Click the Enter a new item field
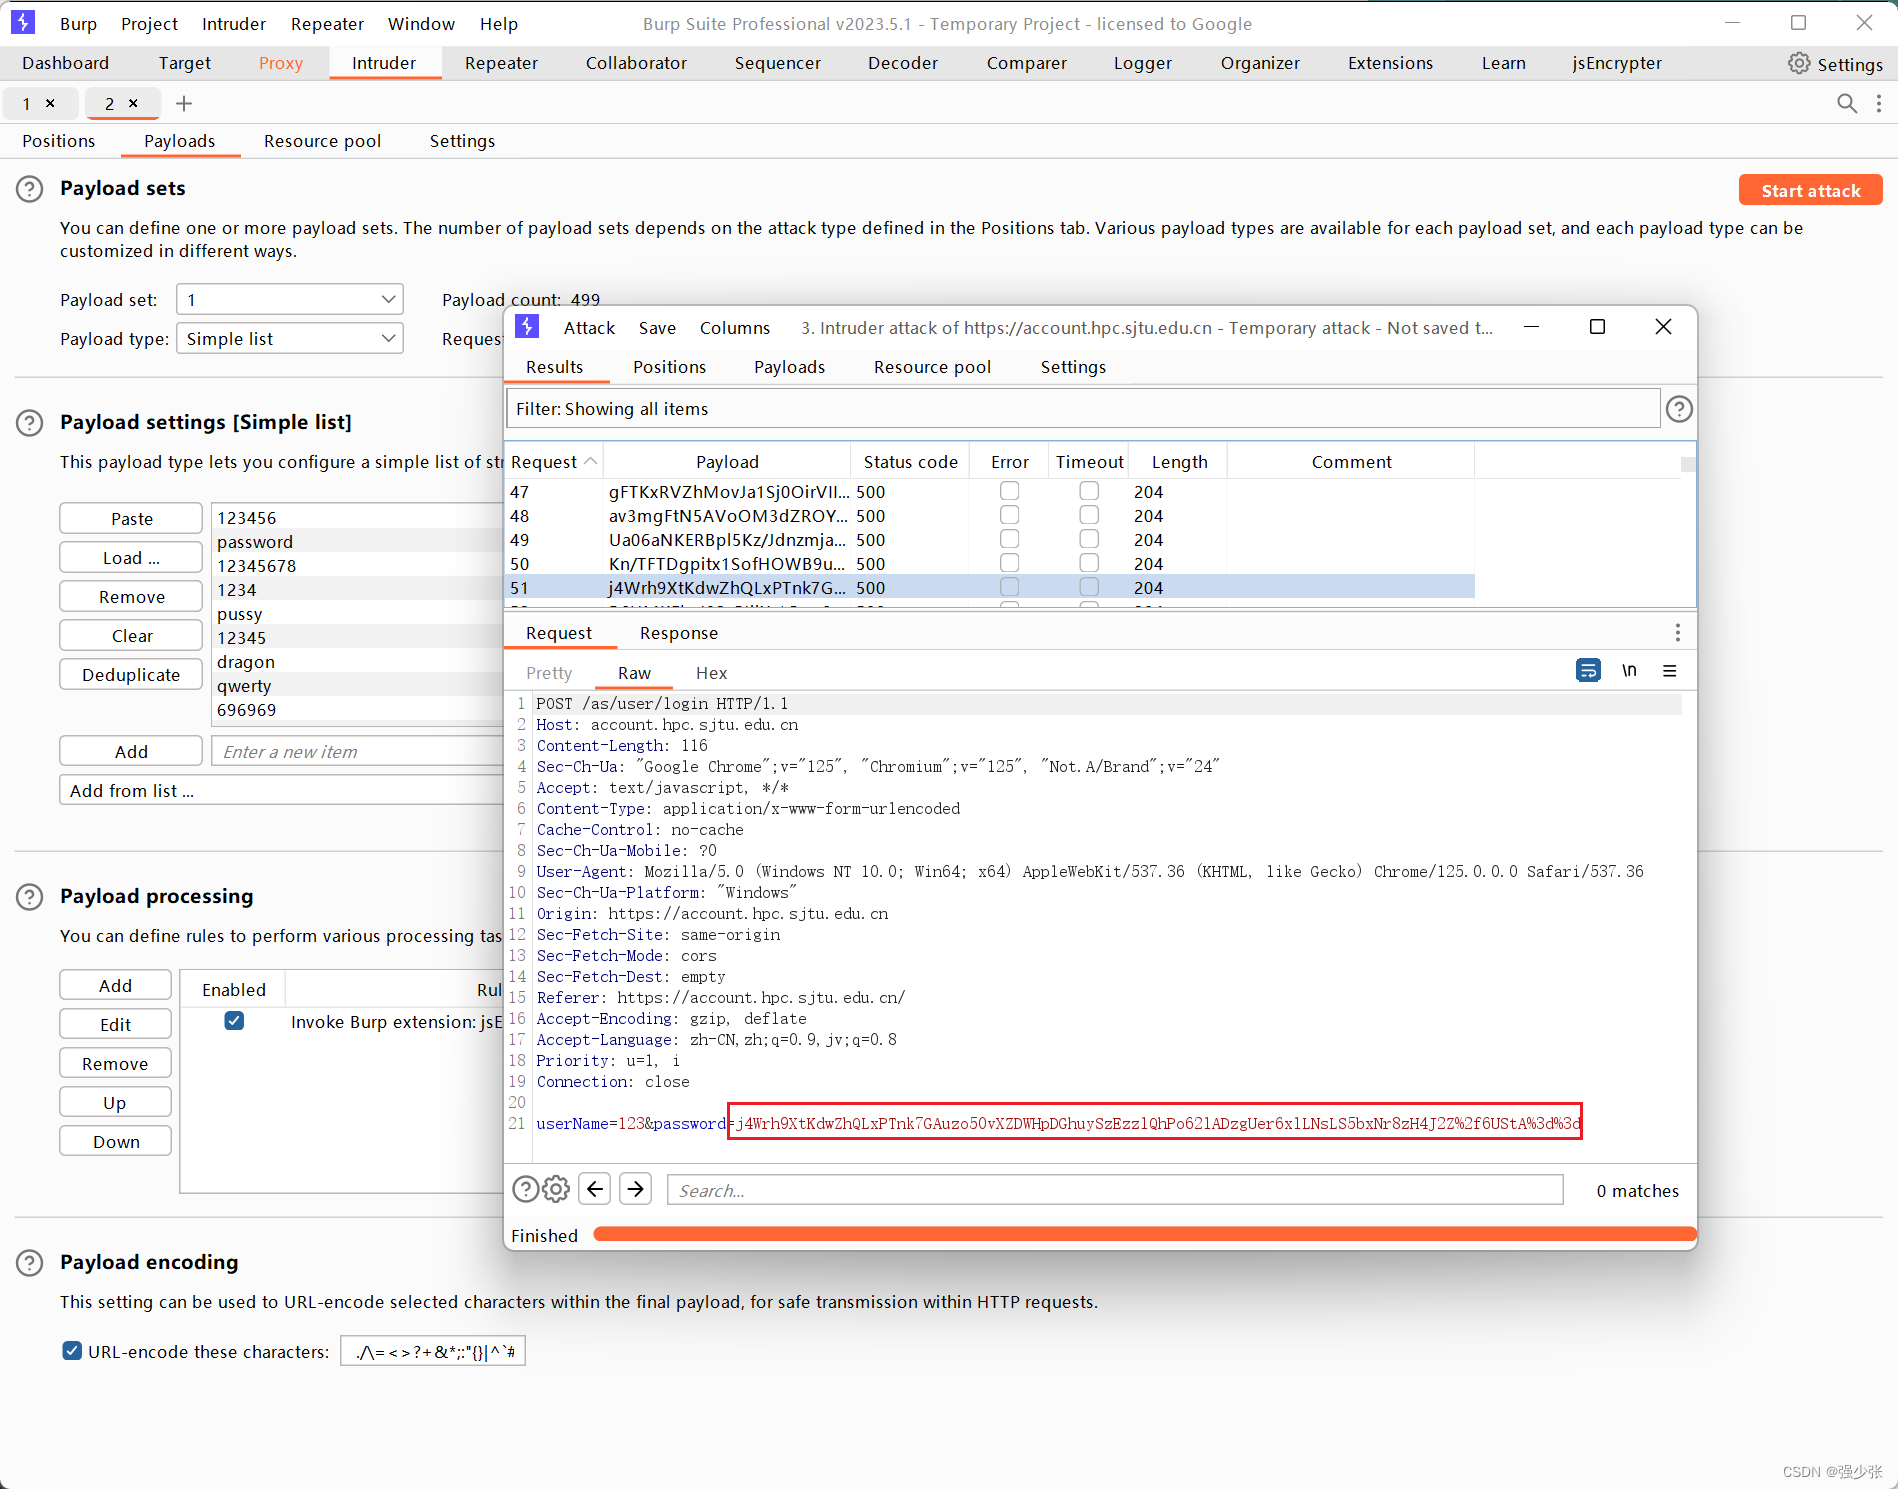Viewport: 1898px width, 1489px height. (x=358, y=751)
